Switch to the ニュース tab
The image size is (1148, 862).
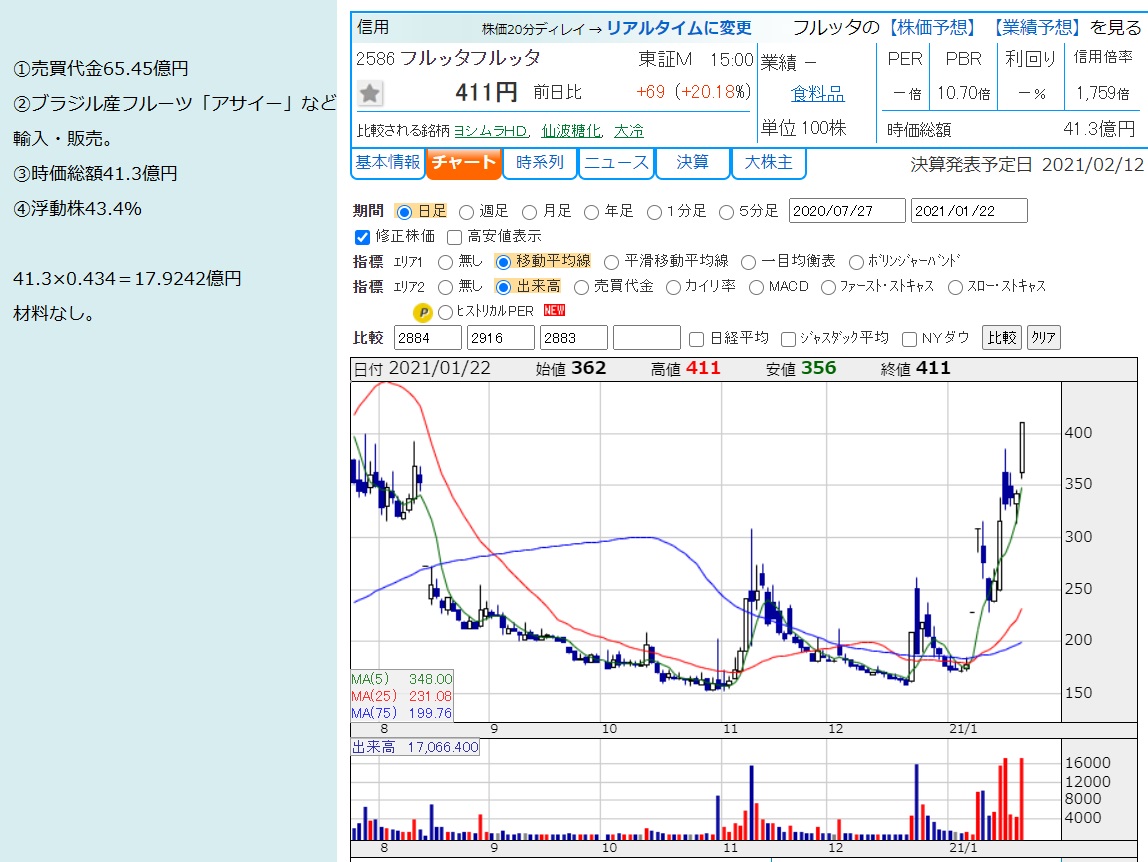coord(616,163)
